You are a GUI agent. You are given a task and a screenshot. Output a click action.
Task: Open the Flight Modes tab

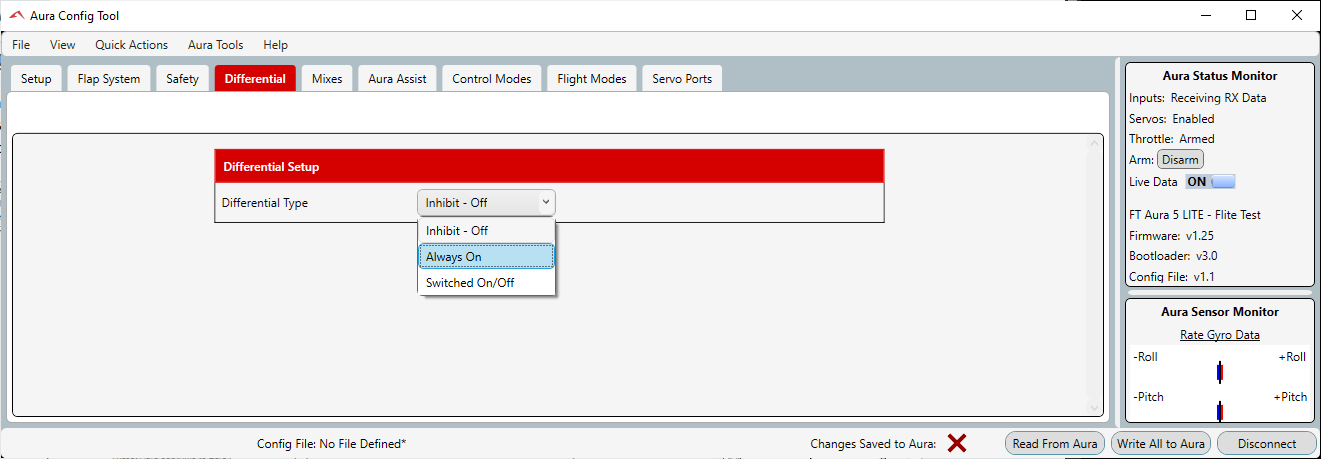[592, 79]
